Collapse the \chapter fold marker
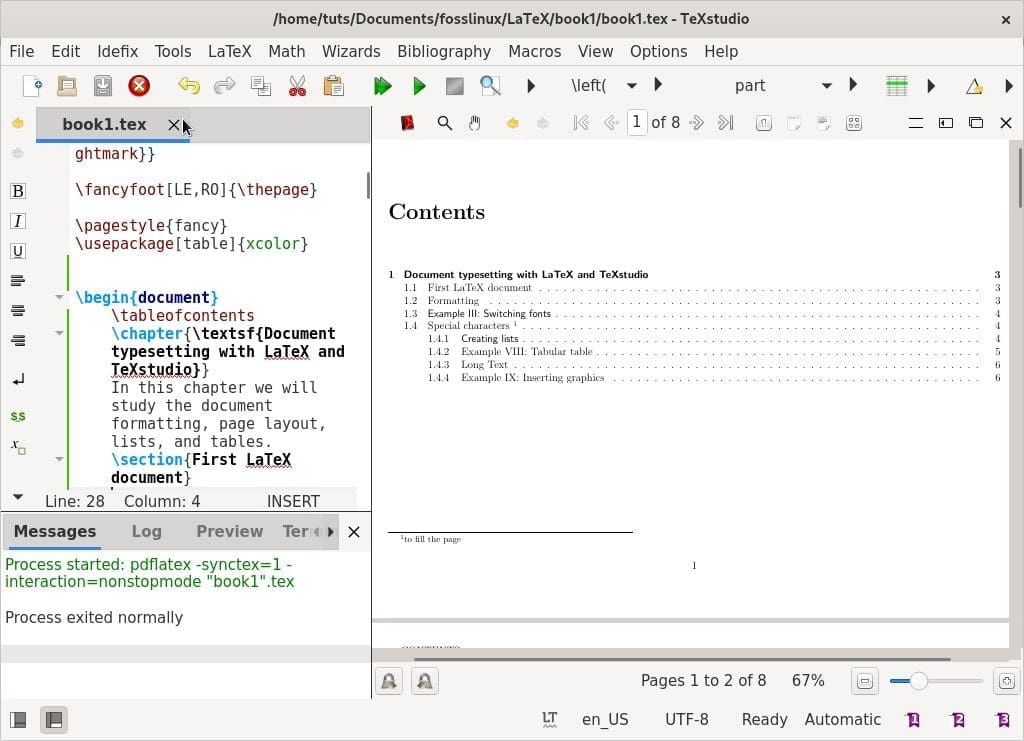The height and width of the screenshot is (741, 1024). click(59, 333)
